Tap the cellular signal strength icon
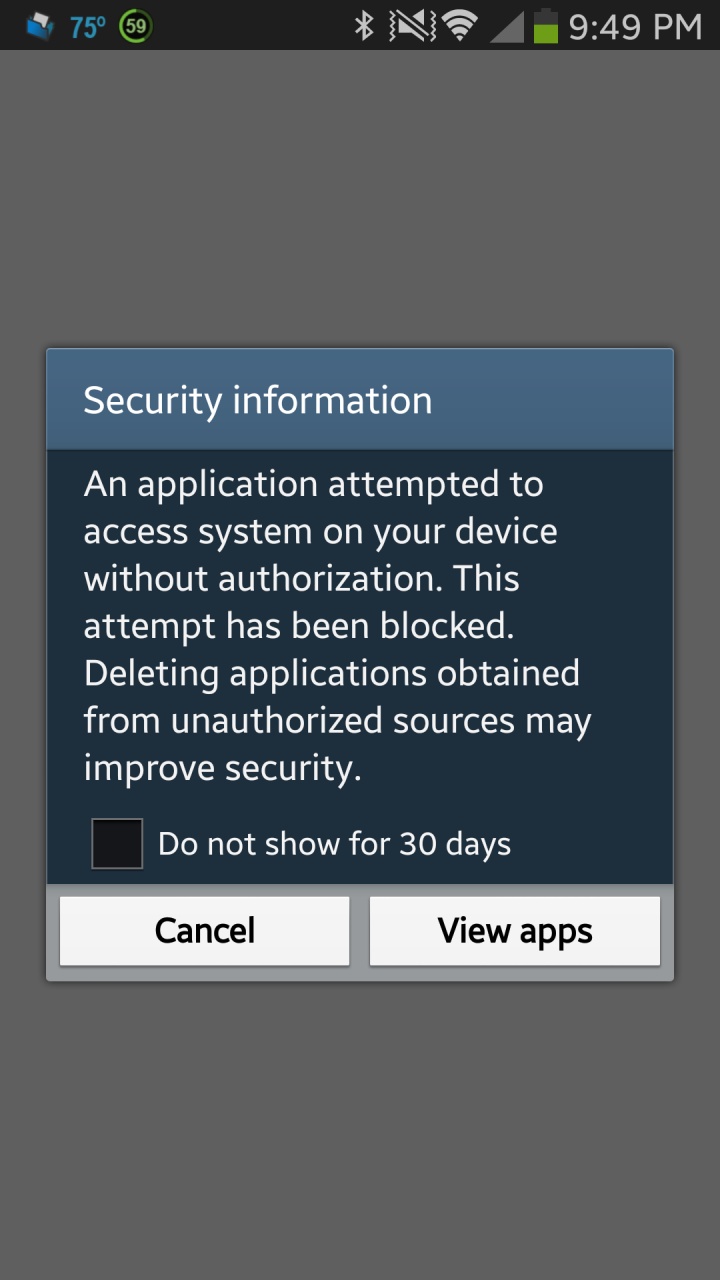Screen dimensions: 720x1280 pos(507,27)
